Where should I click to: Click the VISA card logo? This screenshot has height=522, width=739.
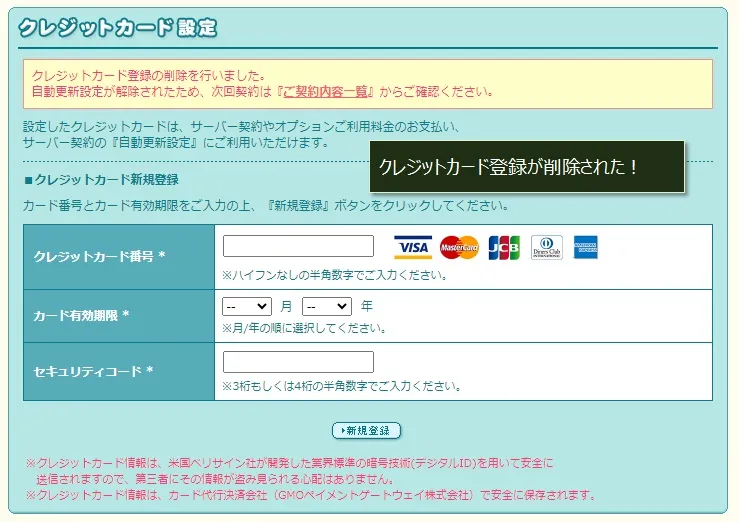tap(413, 247)
